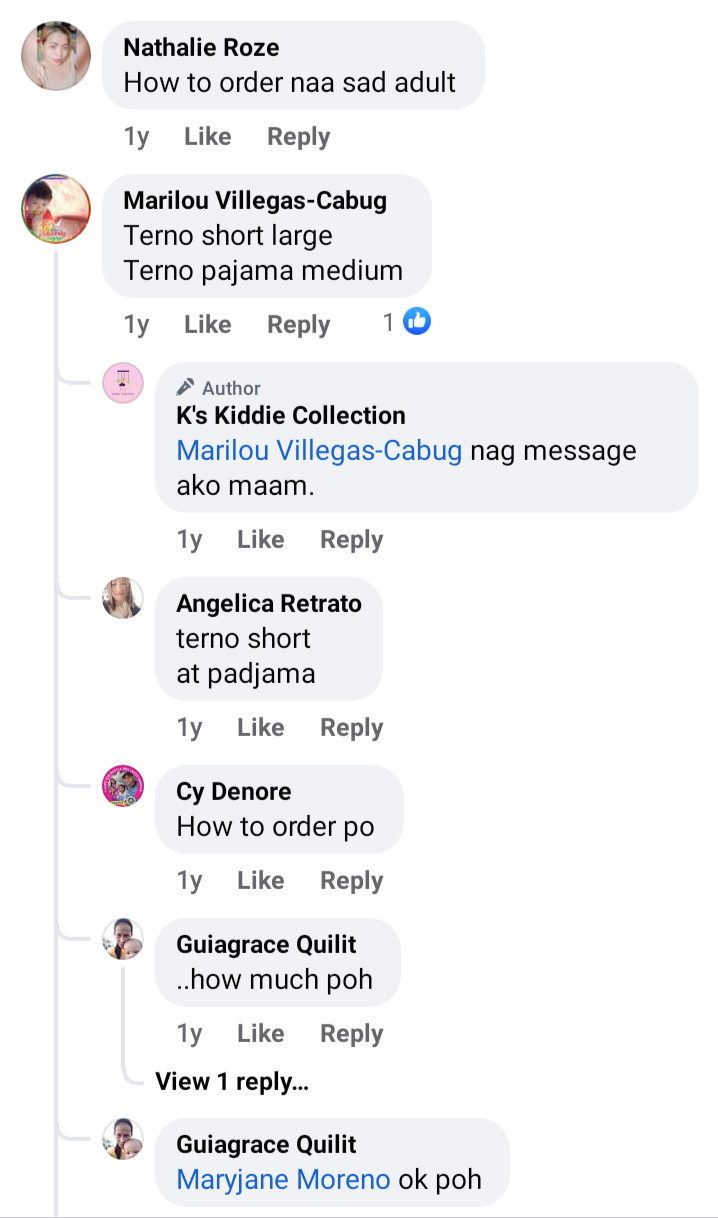Open K's Kiddie Collection page name

[x=291, y=415]
